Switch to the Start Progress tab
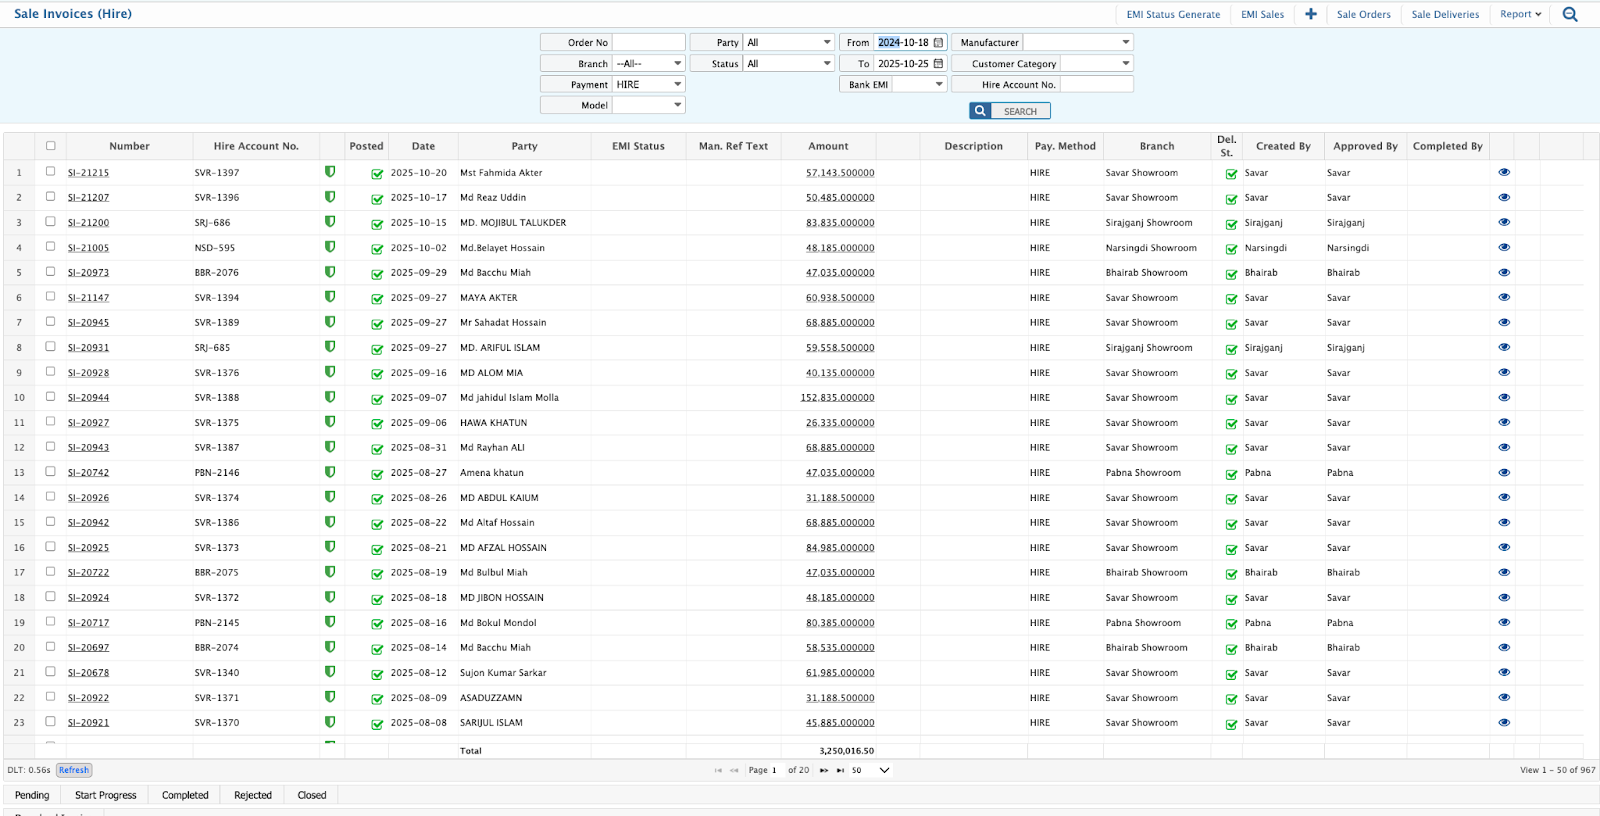1600x816 pixels. click(105, 795)
